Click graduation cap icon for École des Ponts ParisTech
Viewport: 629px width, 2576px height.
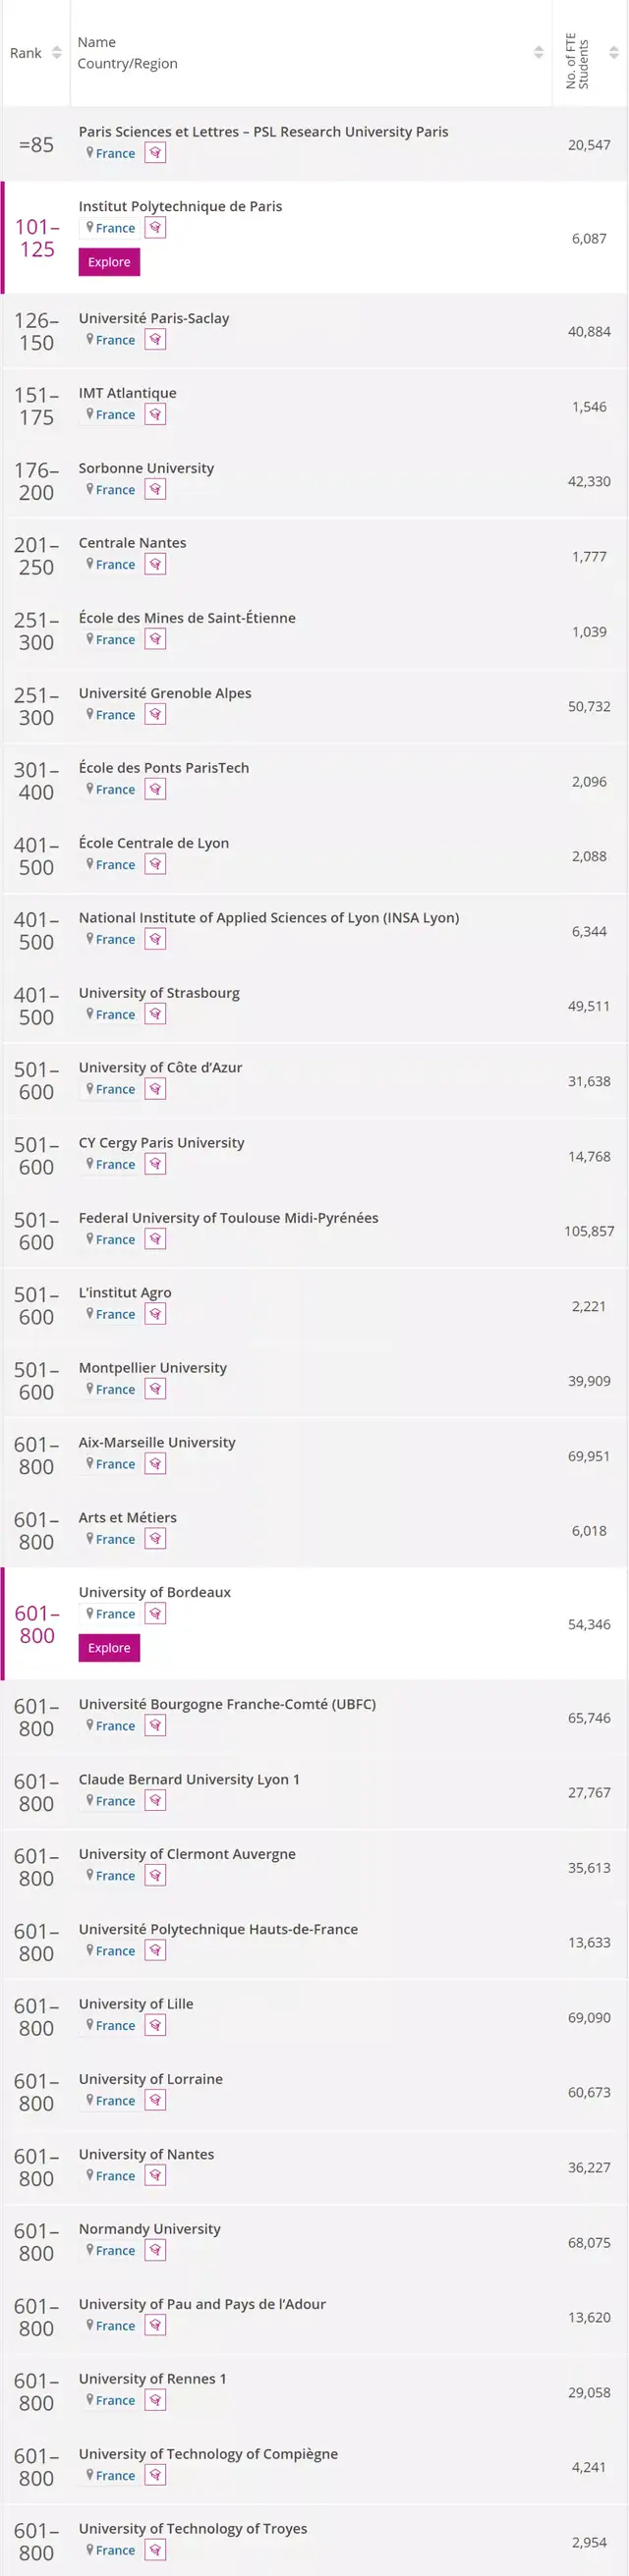point(155,789)
